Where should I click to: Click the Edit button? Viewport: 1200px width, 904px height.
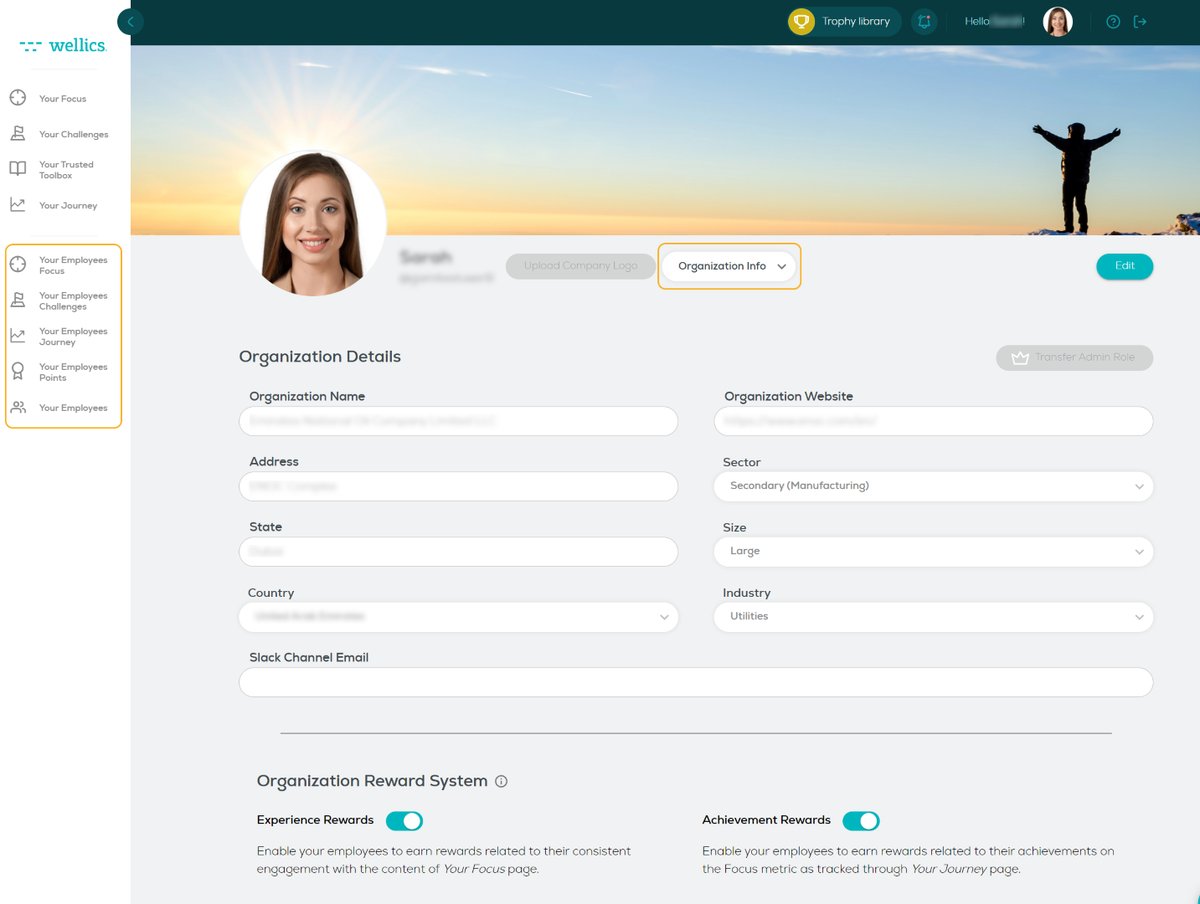[1124, 266]
